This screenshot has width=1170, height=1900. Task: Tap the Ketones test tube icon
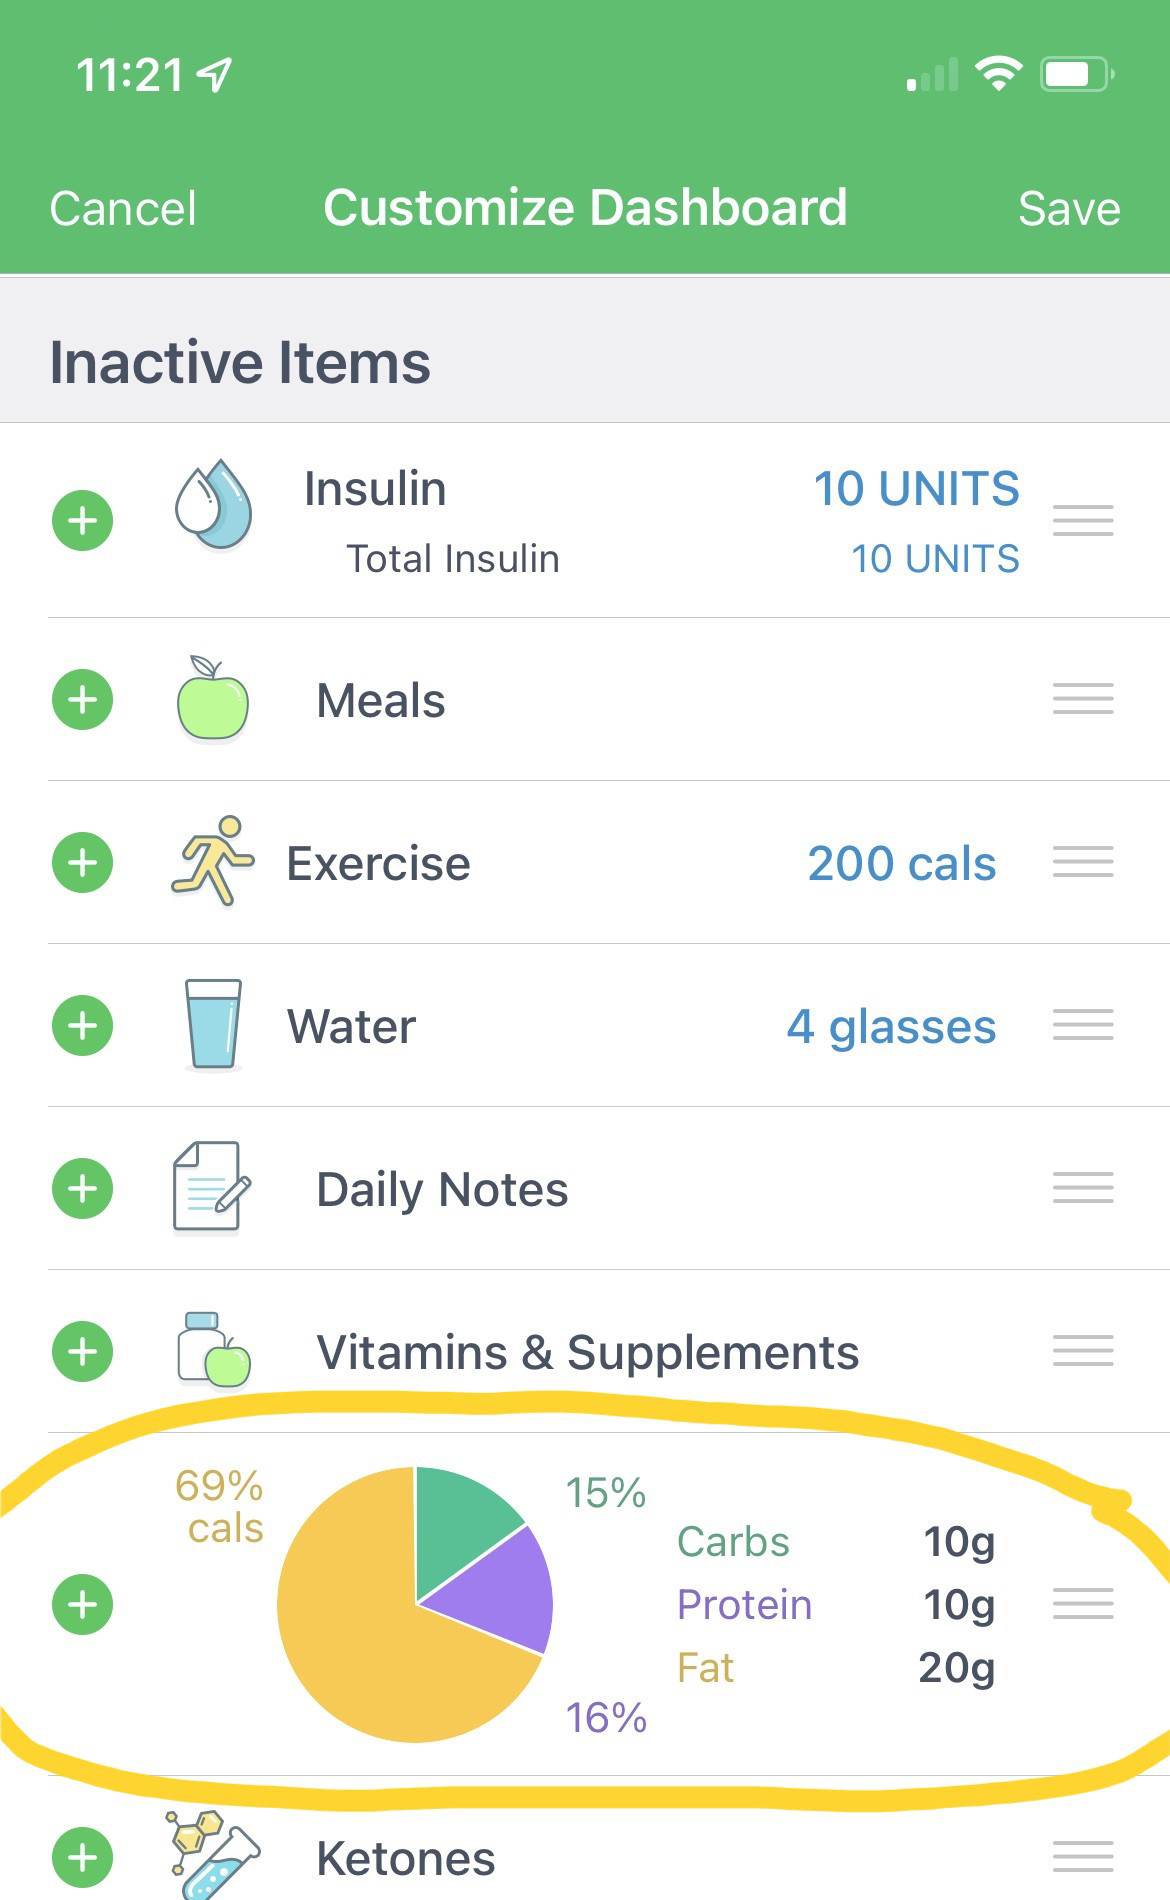pyautogui.click(x=212, y=1855)
